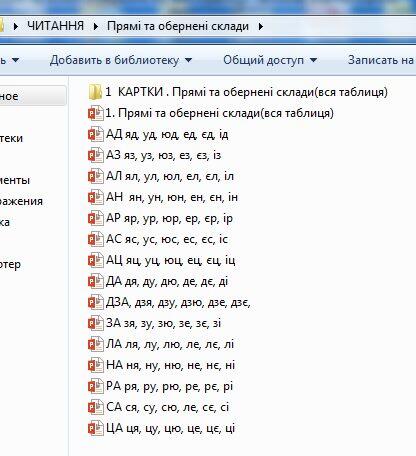Click PowerPoint icon beside 'АЗ яз, уз, юз'
This screenshot has width=416, height=456.
(x=96, y=155)
